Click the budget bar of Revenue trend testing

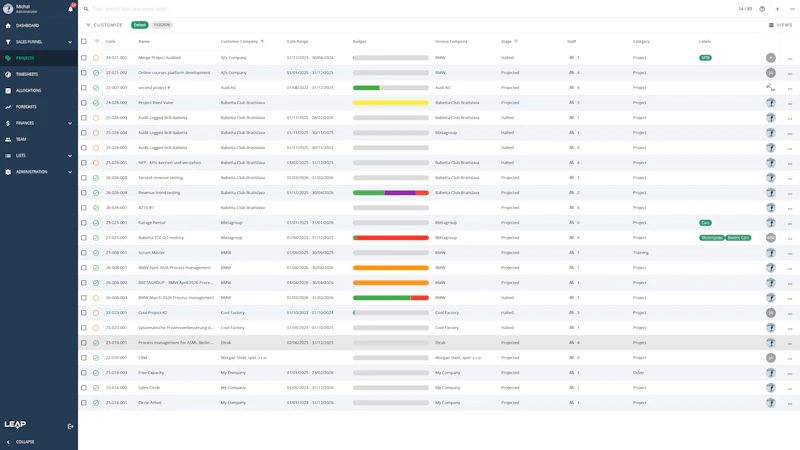point(391,193)
